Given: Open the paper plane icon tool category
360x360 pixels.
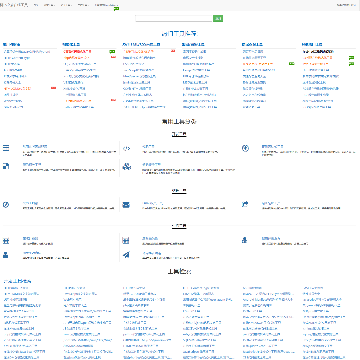Looking at the screenshot, I should coord(126,255).
